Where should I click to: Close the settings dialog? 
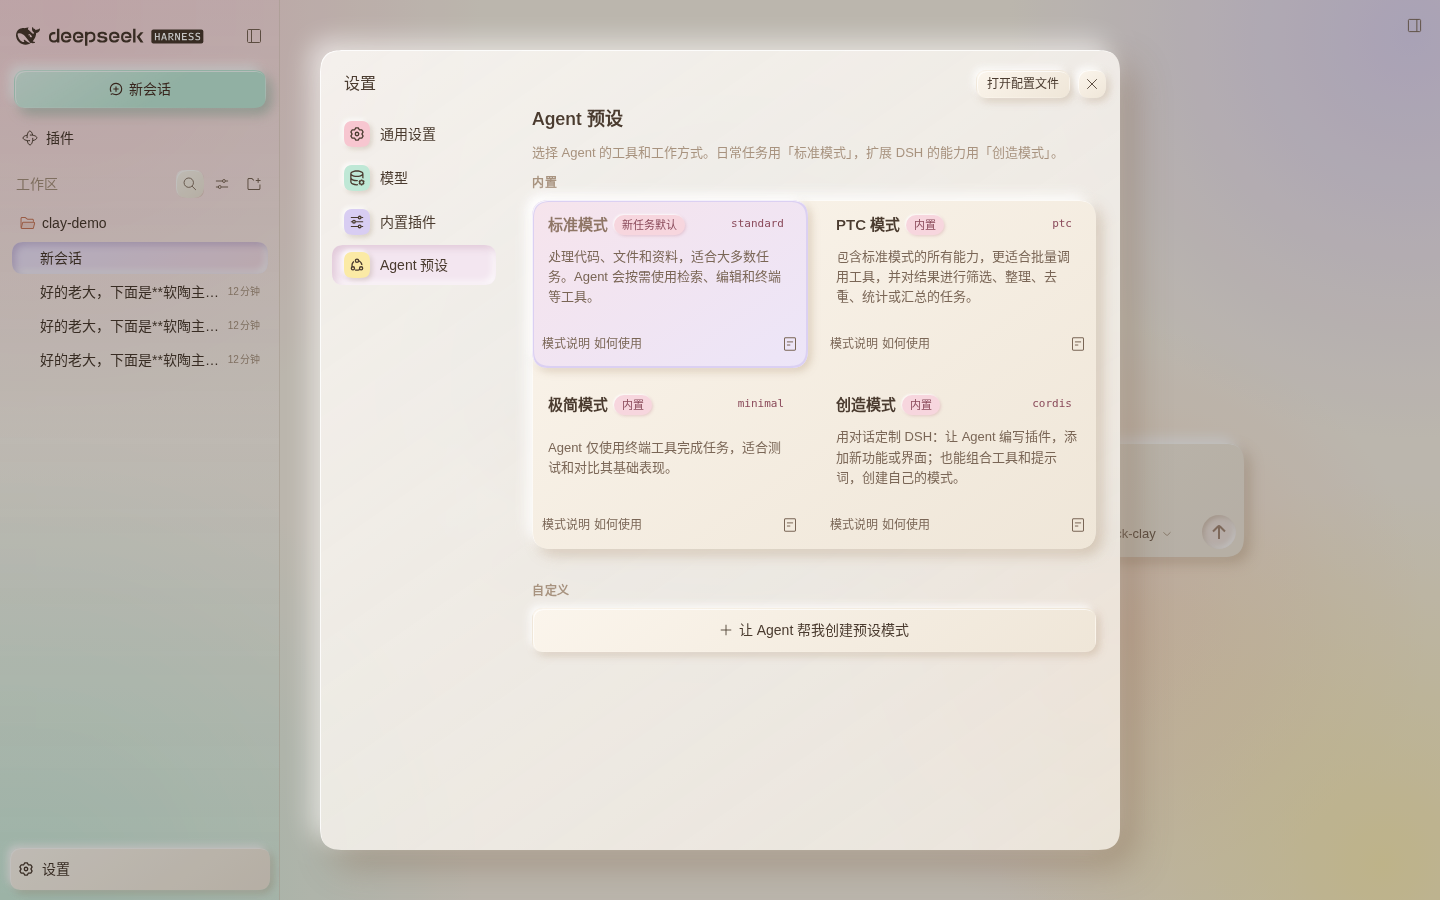pos(1092,84)
